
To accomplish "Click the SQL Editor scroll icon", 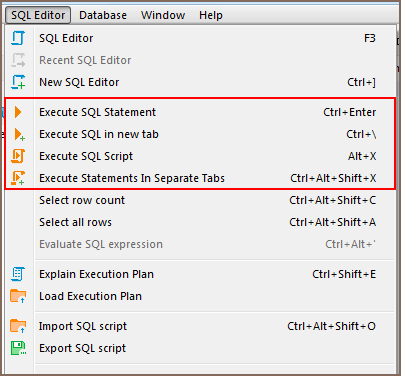I will [18, 38].
